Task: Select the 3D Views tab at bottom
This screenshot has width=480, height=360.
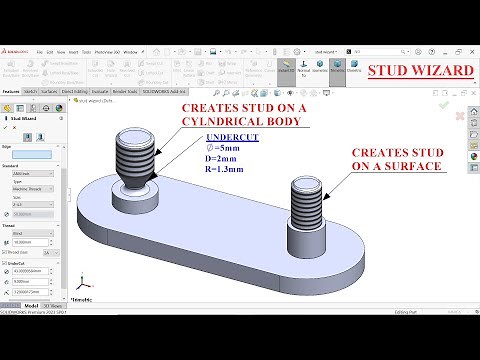Action: tap(53, 306)
